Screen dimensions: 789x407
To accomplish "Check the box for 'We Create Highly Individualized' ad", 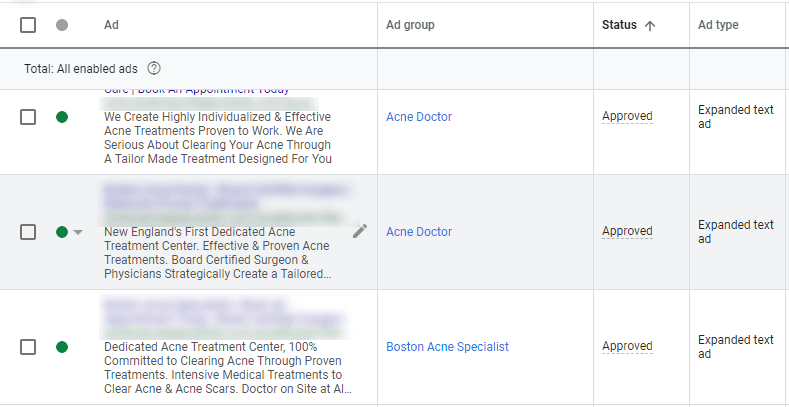I will 28,117.
